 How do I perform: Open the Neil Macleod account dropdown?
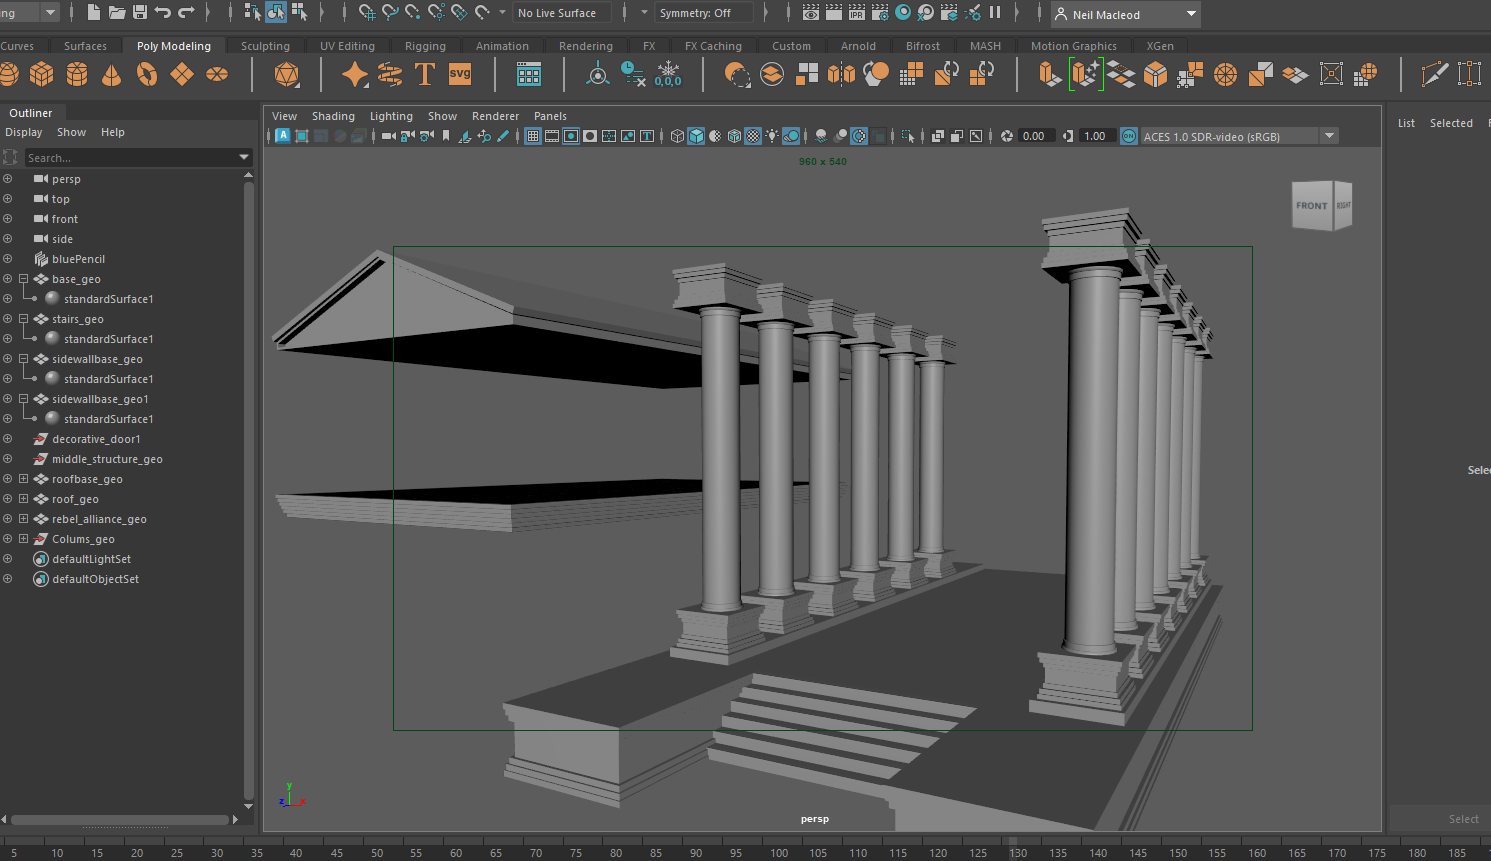pos(1126,14)
